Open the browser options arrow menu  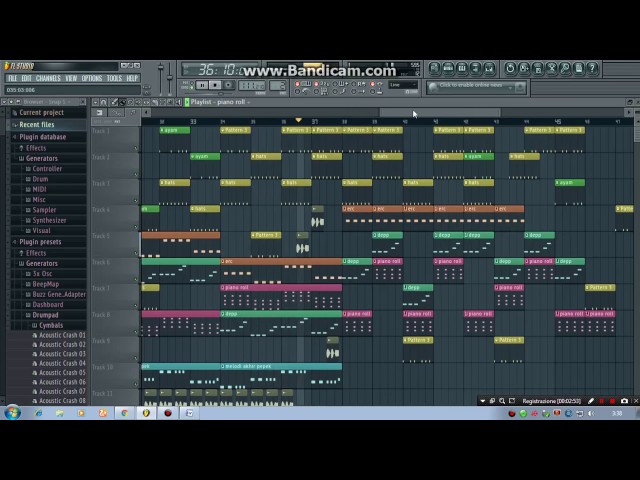(x=4, y=102)
